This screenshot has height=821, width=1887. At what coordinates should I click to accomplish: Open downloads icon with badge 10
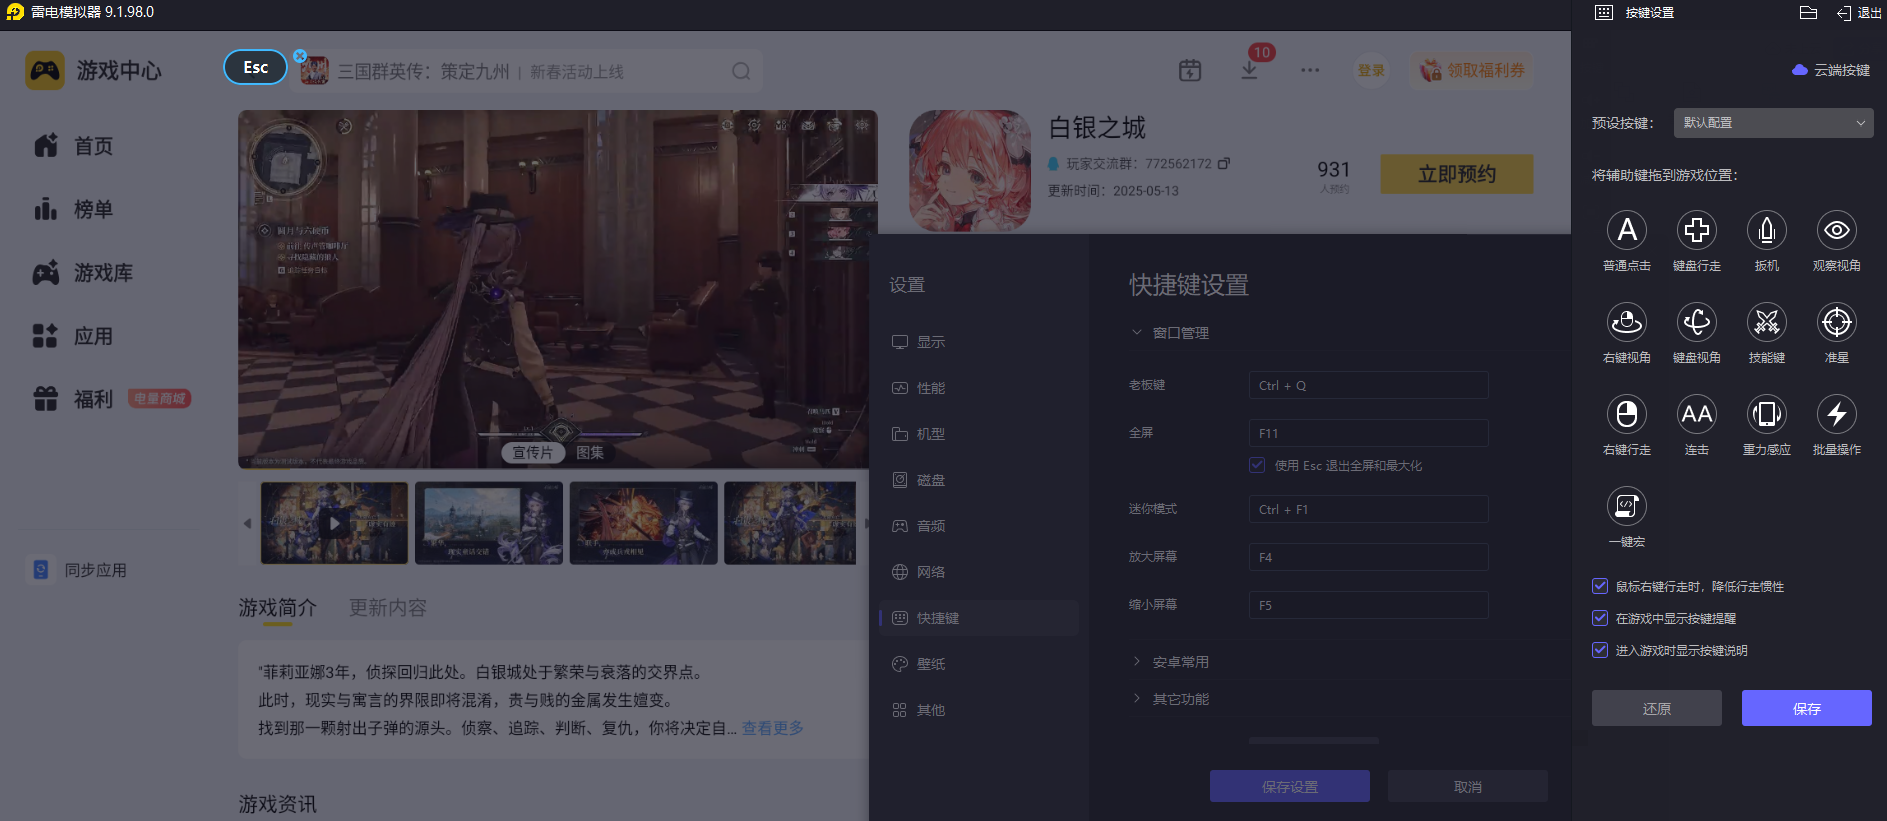[x=1250, y=70]
